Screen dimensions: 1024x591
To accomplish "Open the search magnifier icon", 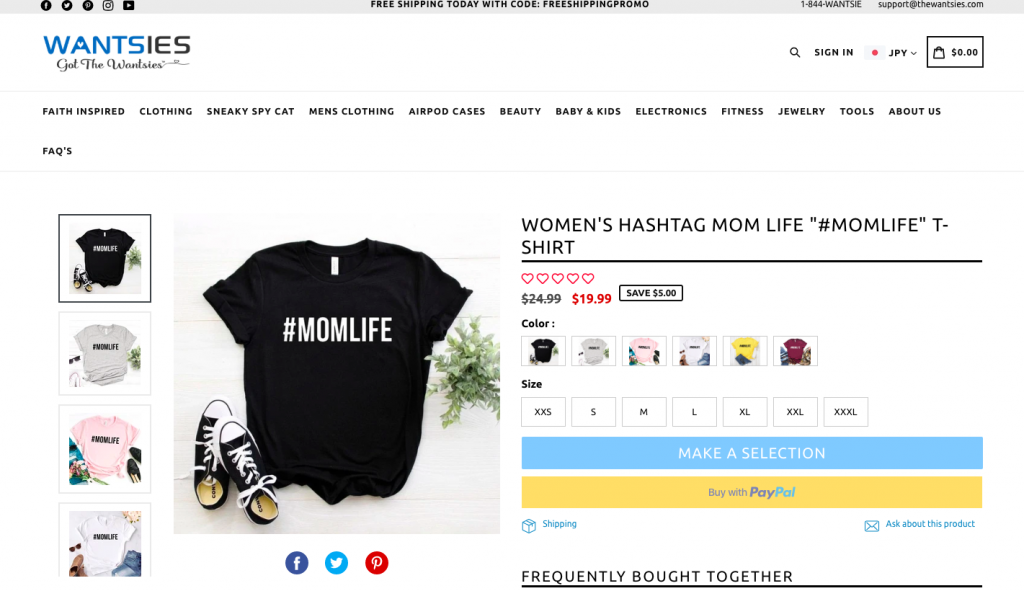I will 795,52.
